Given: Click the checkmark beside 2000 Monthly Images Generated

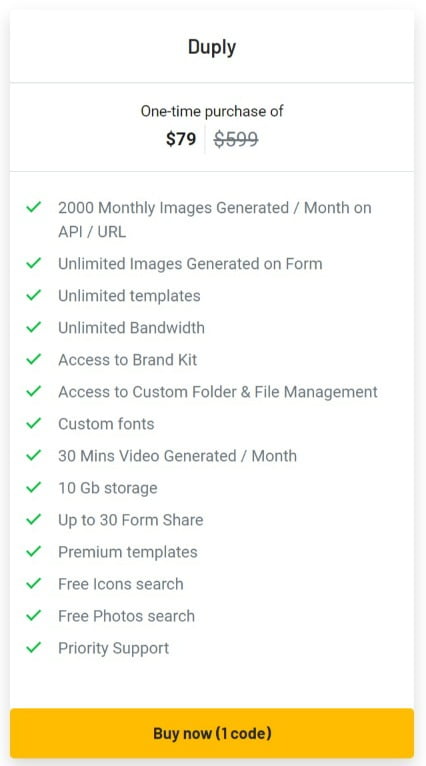Looking at the screenshot, I should [33, 207].
